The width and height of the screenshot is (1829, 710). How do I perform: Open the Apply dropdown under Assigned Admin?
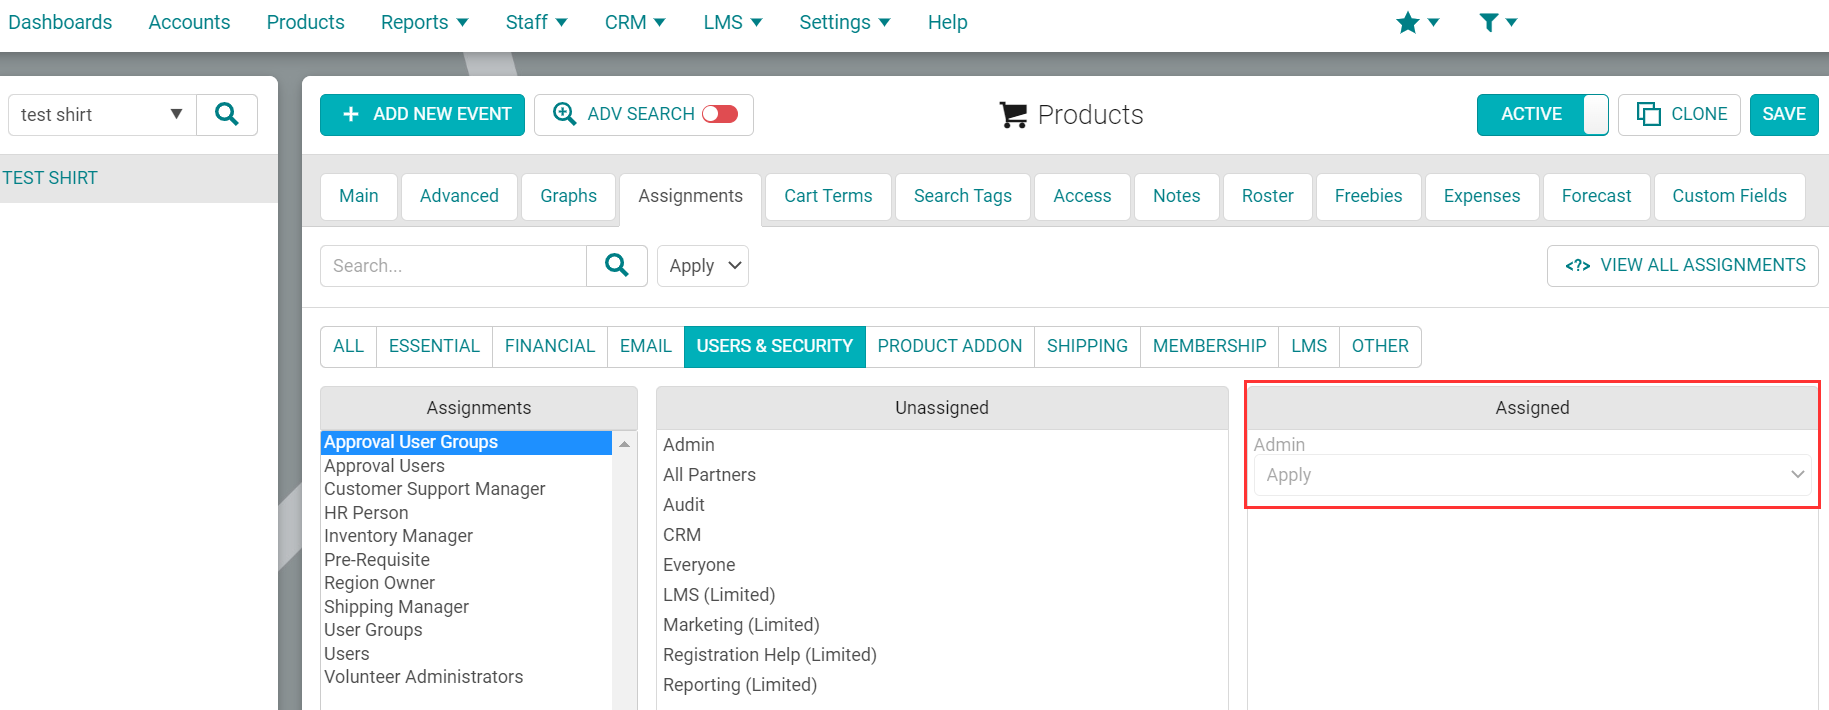pyautogui.click(x=1532, y=475)
